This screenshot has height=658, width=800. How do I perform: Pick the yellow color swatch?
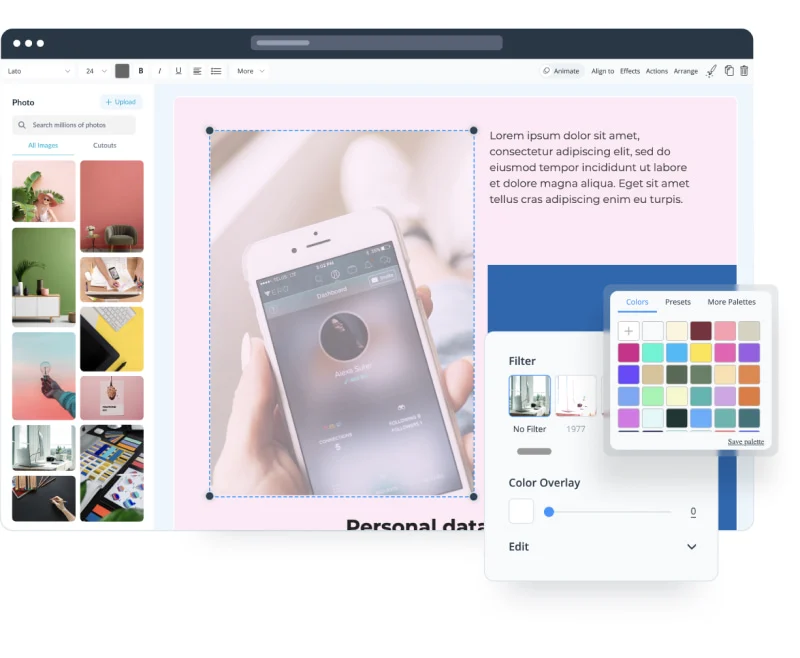(701, 352)
